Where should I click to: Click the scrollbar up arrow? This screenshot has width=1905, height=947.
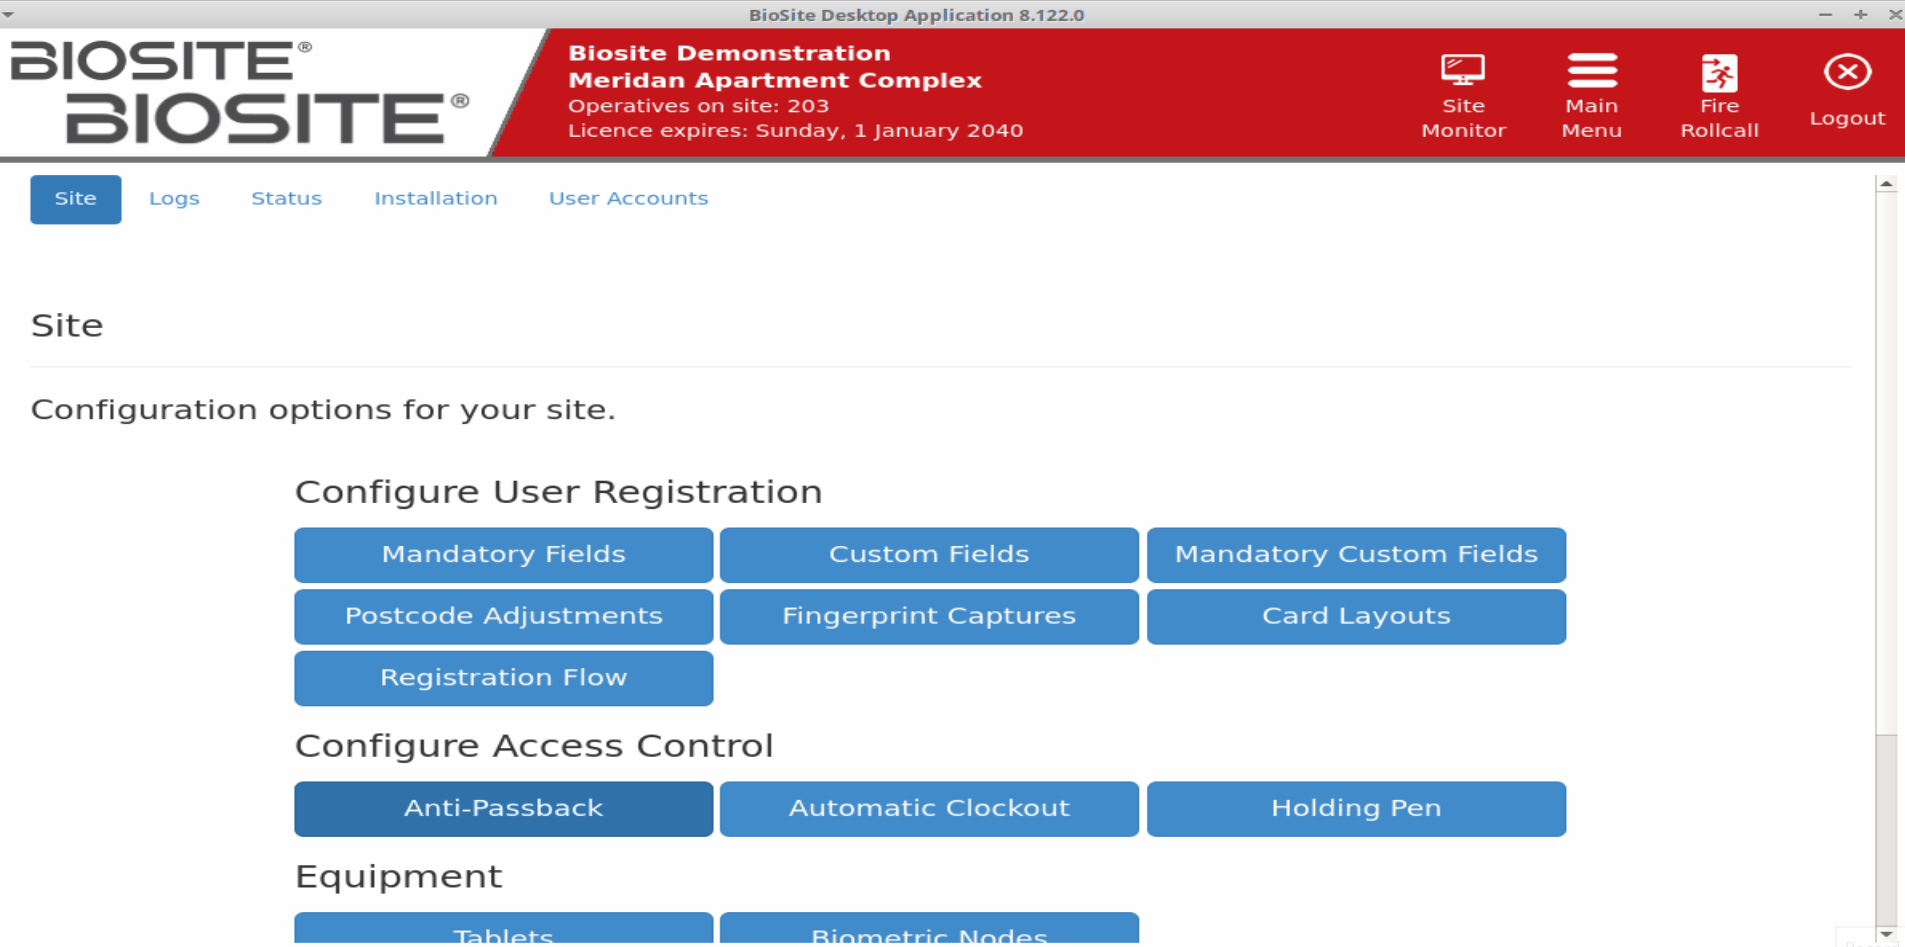1886,184
